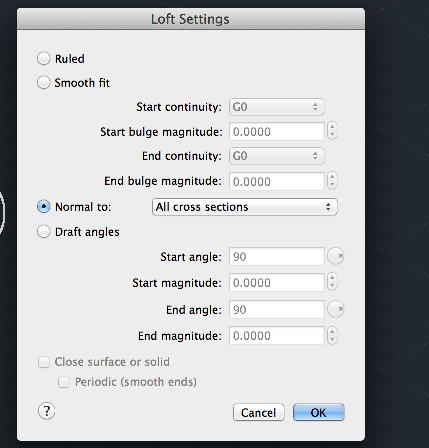Adjust the Start bulge magnitude stepper
The width and height of the screenshot is (429, 448).
pyautogui.click(x=332, y=131)
